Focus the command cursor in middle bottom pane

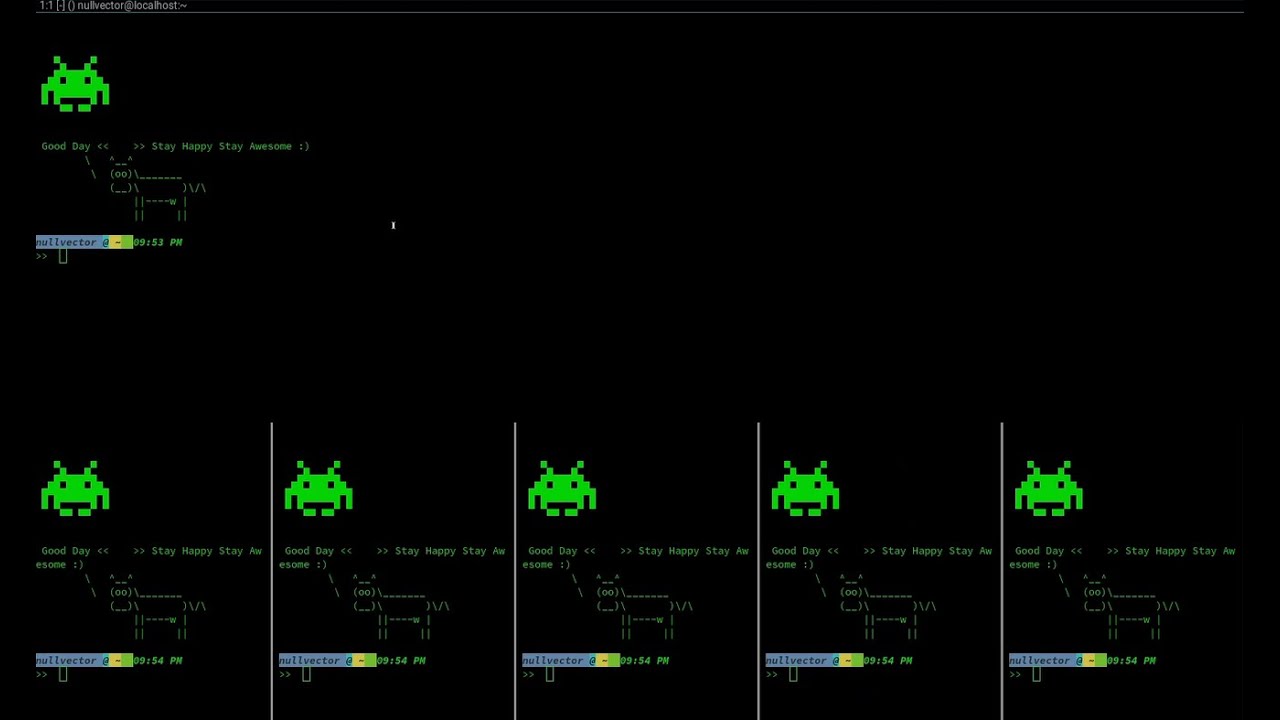(550, 675)
